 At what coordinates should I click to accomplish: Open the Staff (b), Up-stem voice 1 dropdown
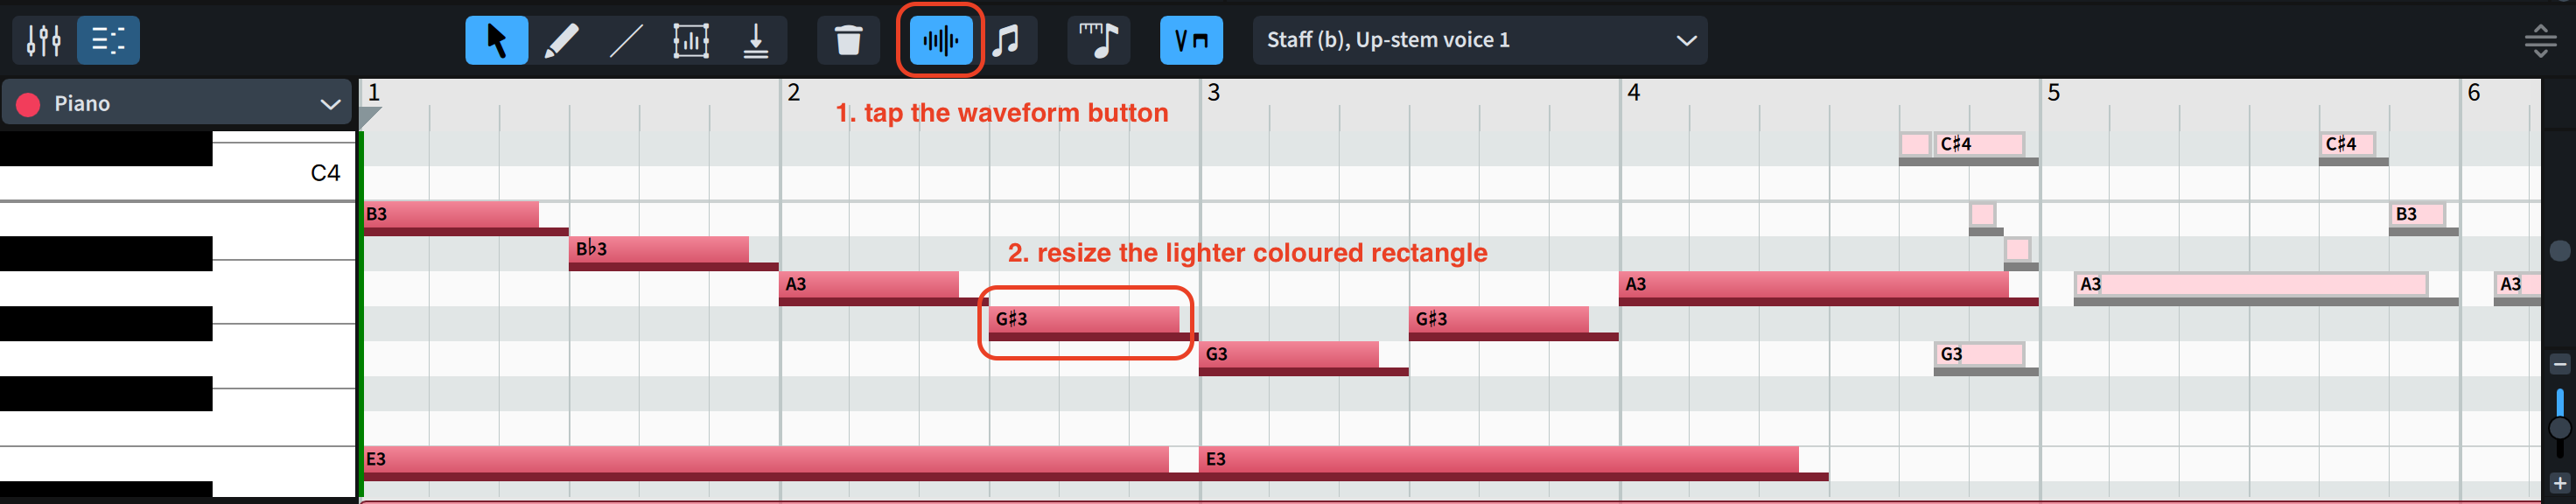tap(1479, 41)
